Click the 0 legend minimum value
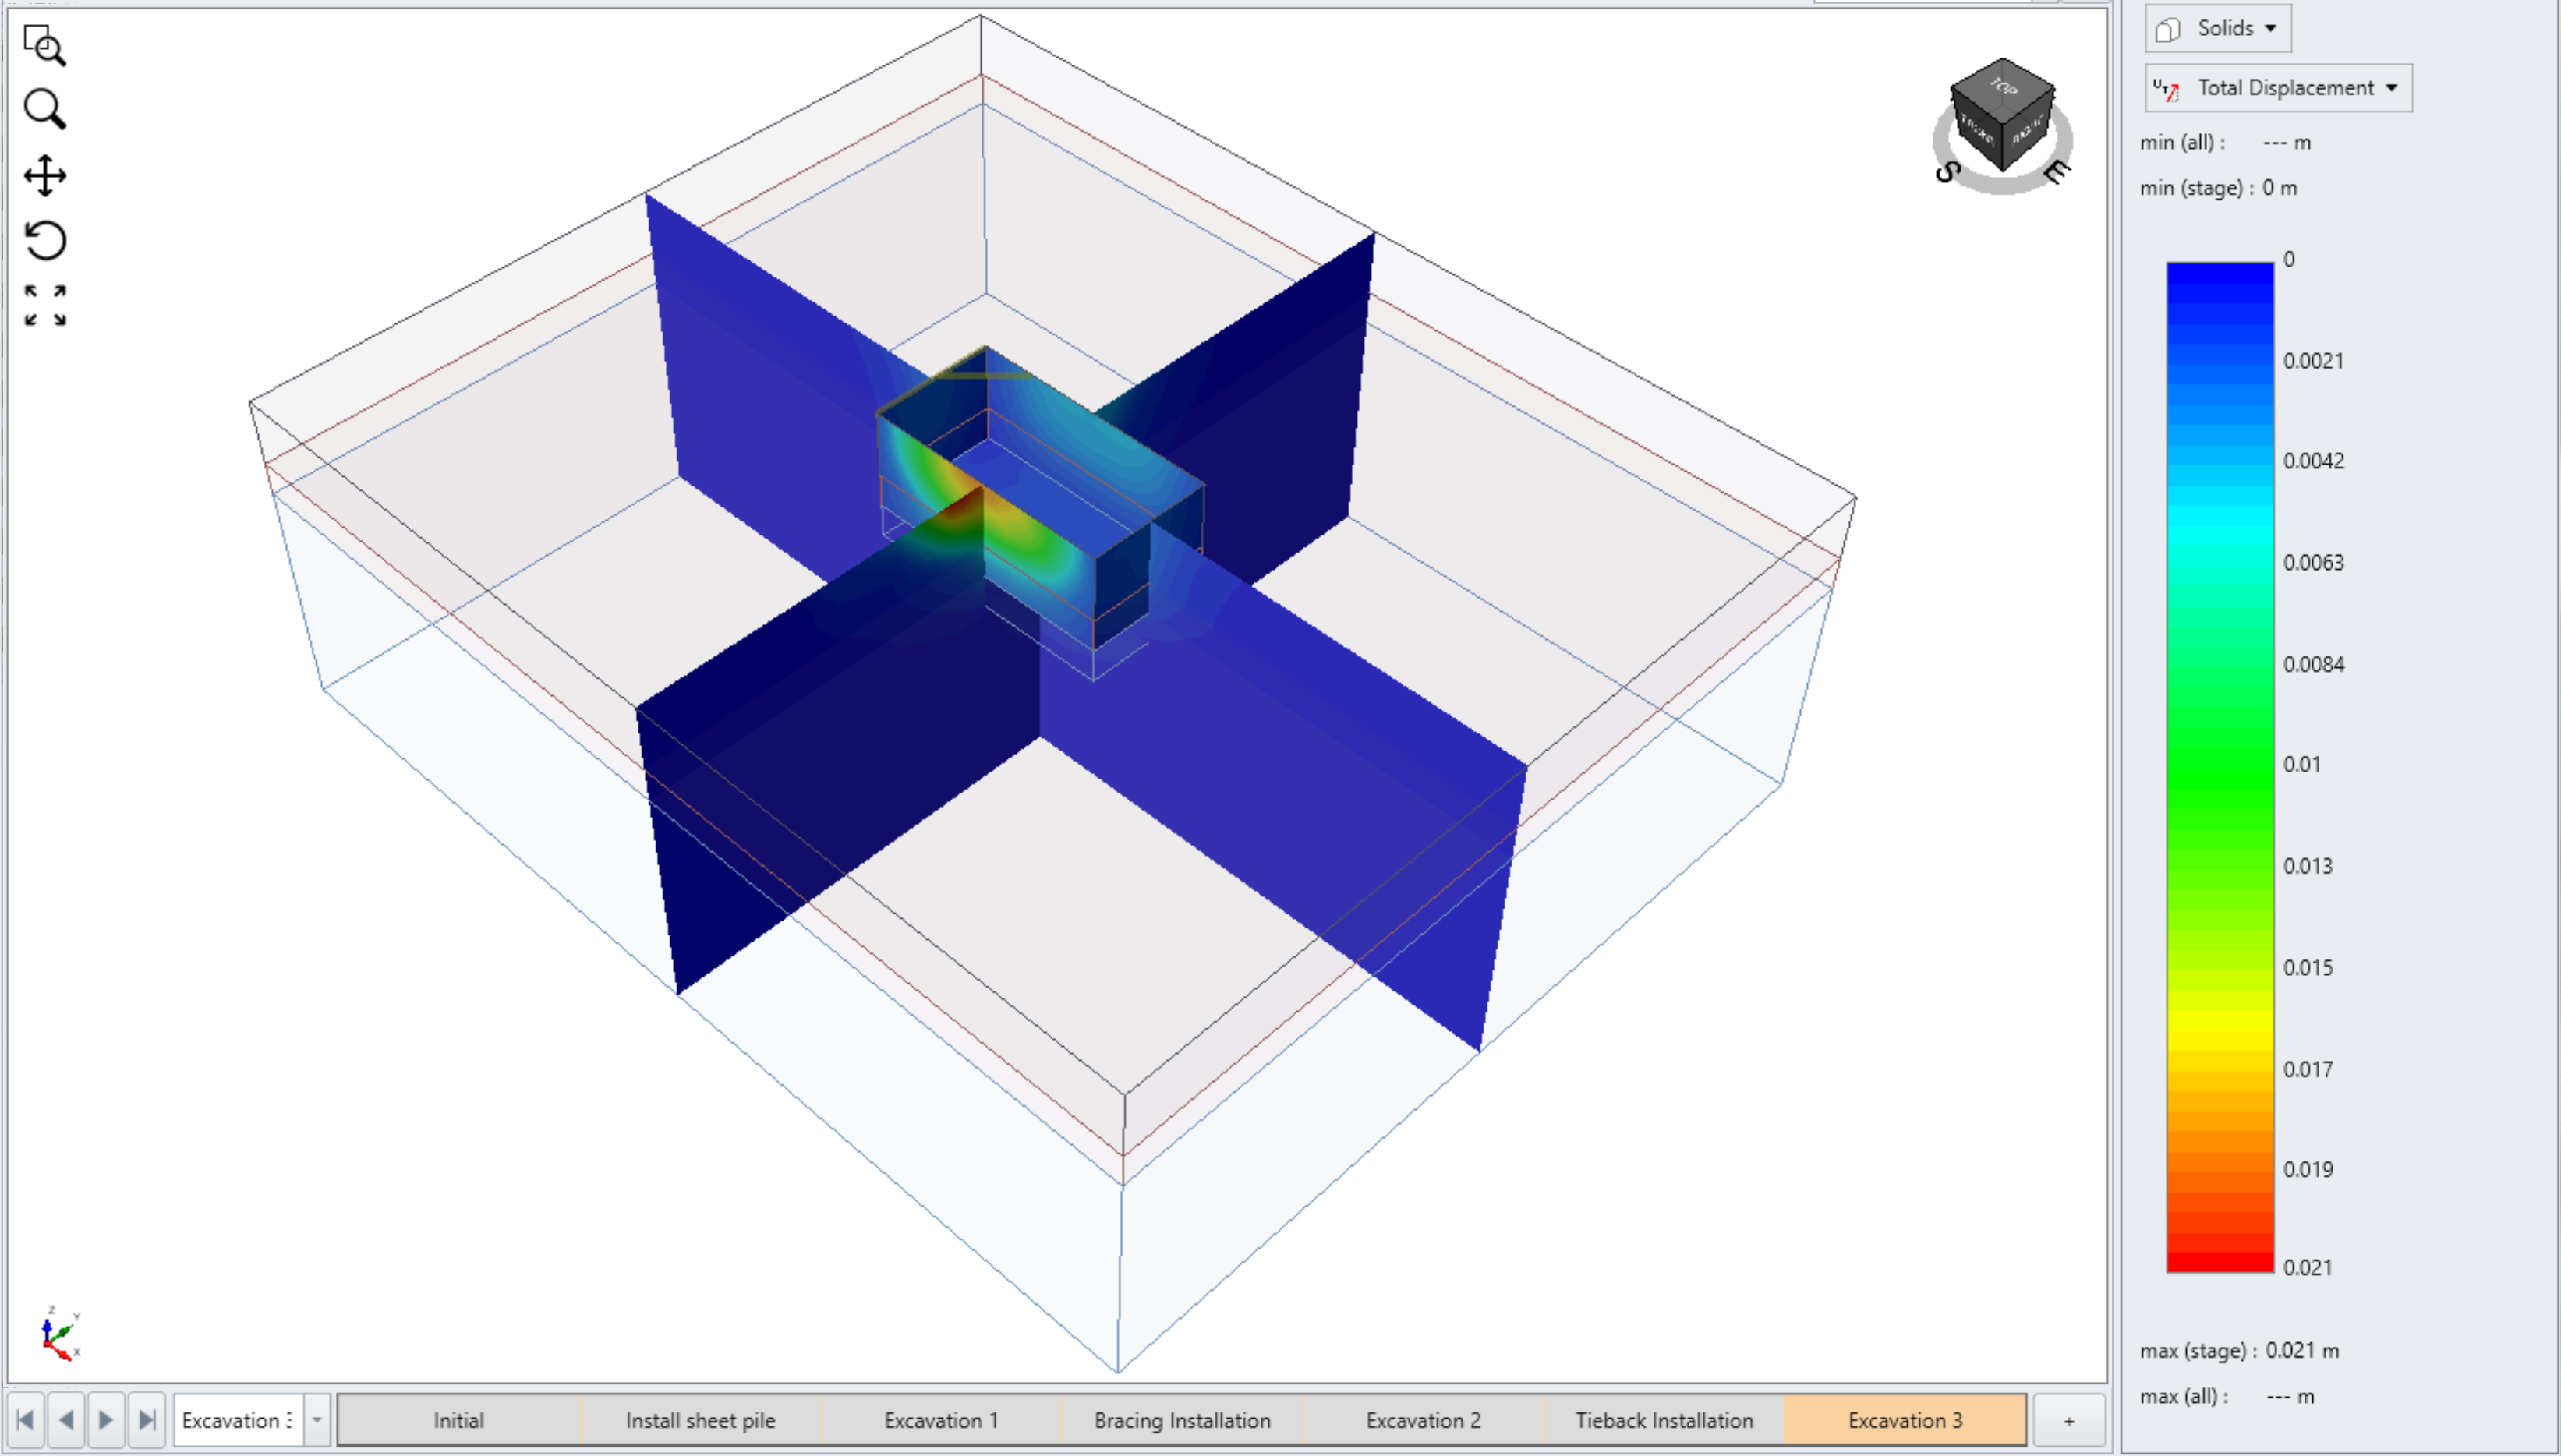The height and width of the screenshot is (1456, 2561). tap(2289, 259)
